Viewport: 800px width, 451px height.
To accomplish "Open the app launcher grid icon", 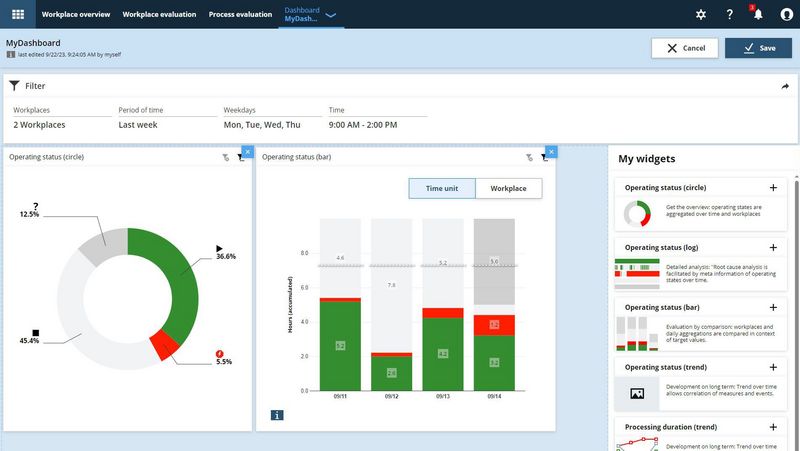I will coord(18,14).
